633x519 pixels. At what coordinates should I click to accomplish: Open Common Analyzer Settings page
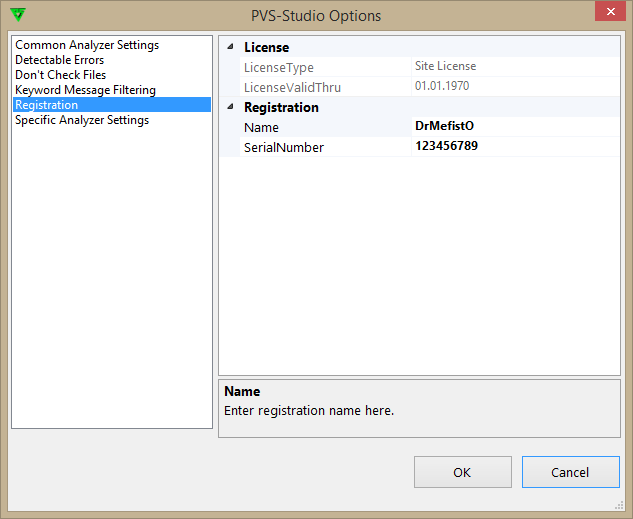tap(87, 45)
